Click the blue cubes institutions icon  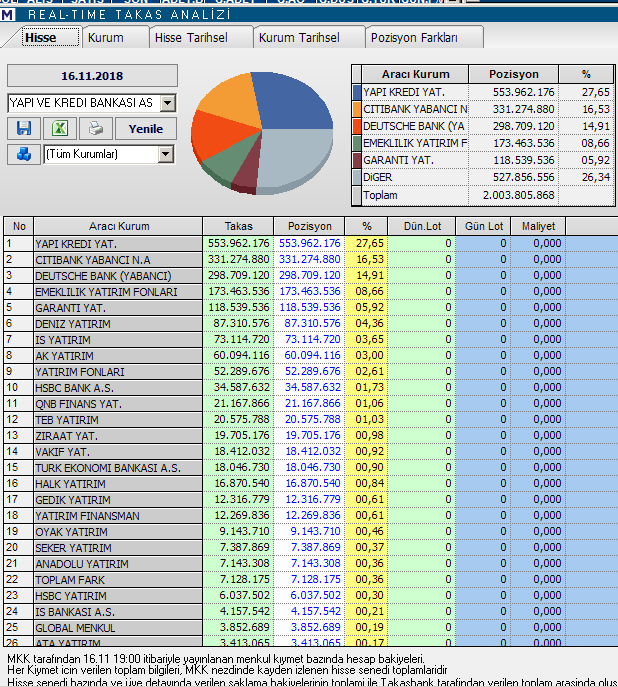24,154
